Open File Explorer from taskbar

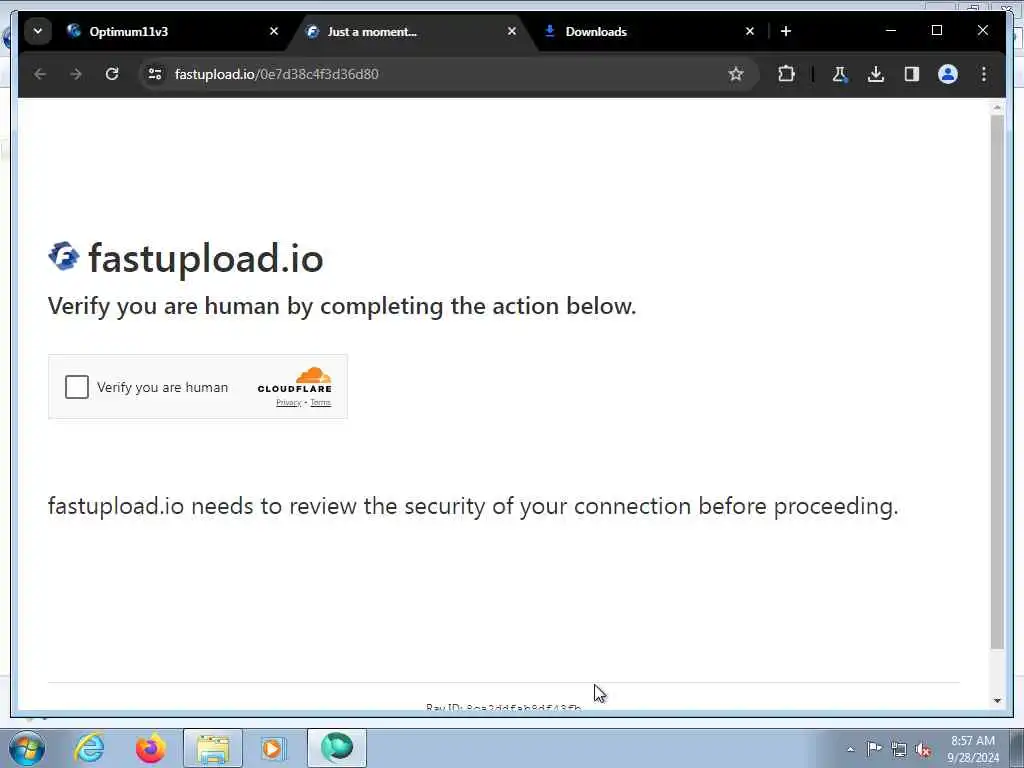pos(212,748)
